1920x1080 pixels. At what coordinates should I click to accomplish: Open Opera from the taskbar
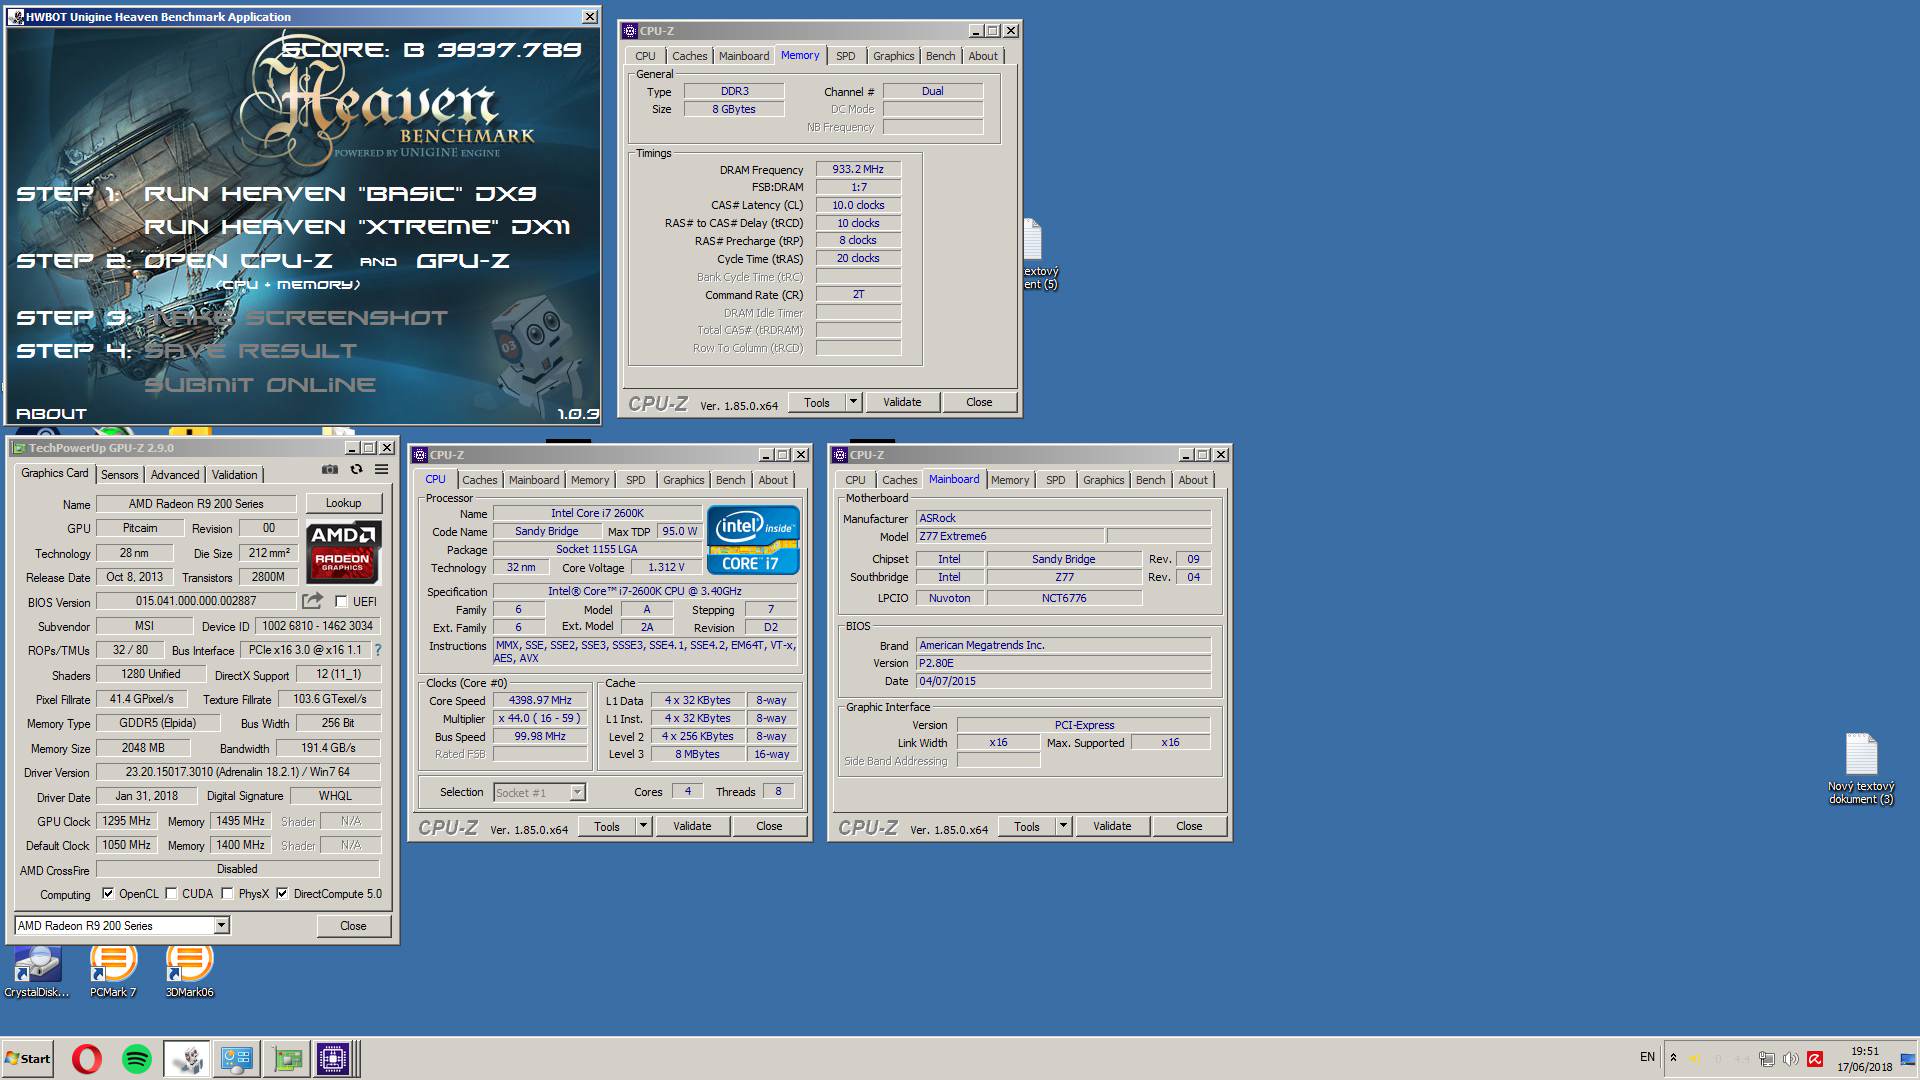(87, 1059)
